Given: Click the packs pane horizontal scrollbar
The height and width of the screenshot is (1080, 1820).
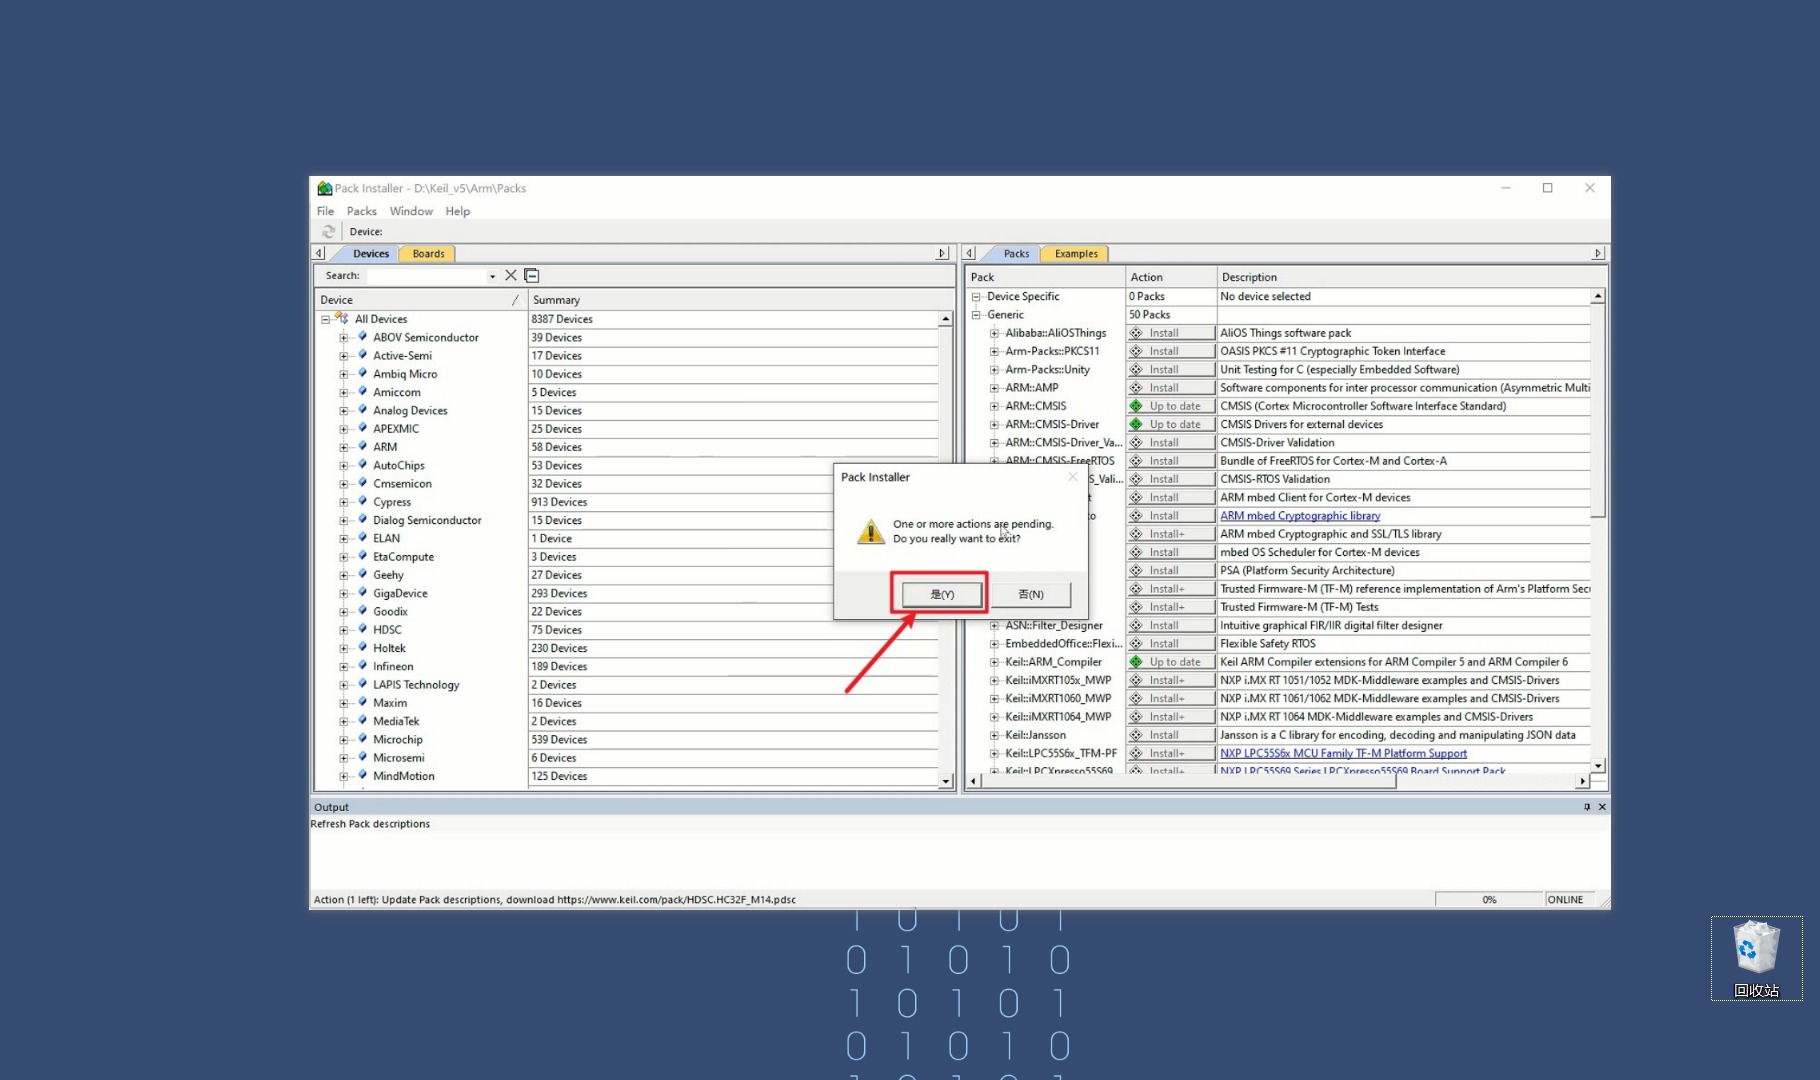Looking at the screenshot, I should pyautogui.click(x=1189, y=781).
